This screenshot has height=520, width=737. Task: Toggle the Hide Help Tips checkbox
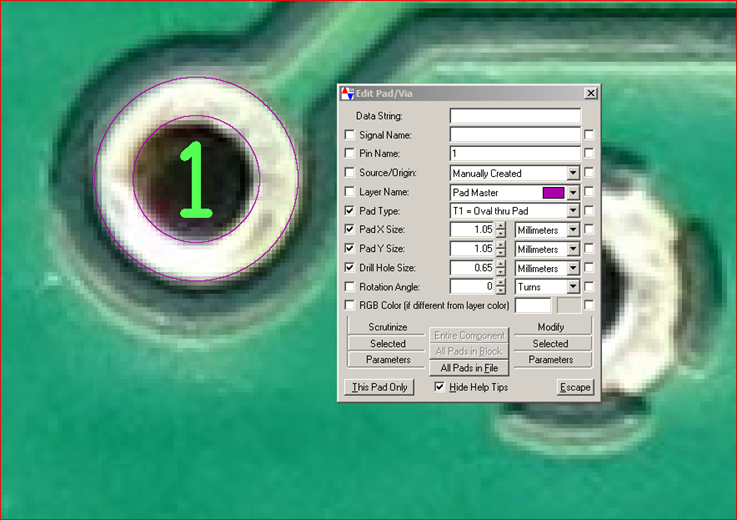click(440, 387)
